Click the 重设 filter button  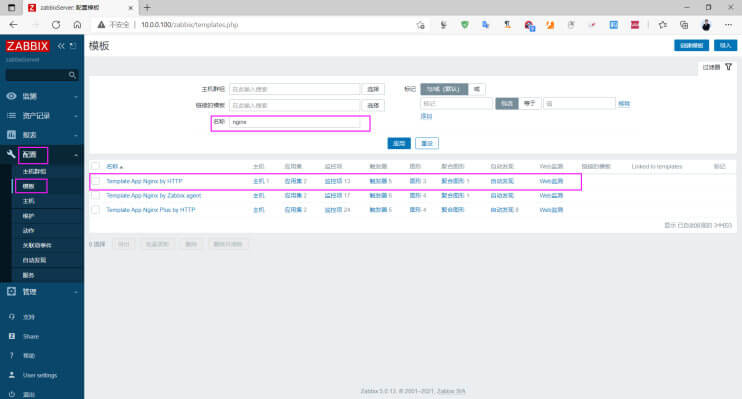tap(427, 143)
